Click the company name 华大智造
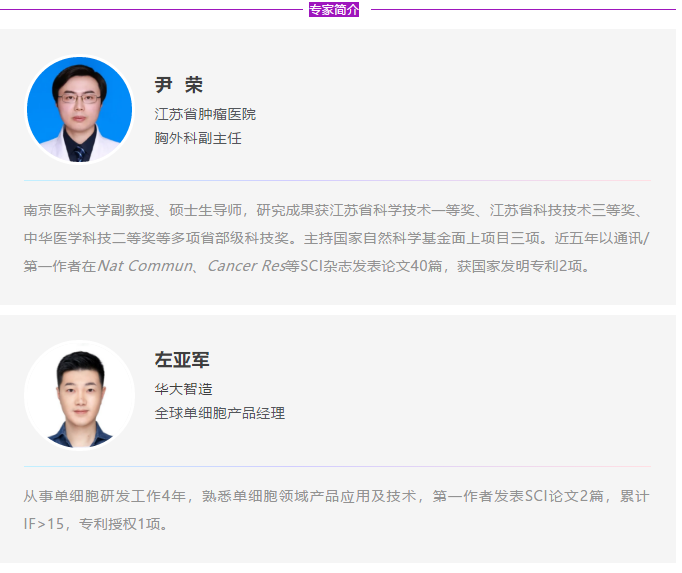The height and width of the screenshot is (573, 682). [184, 389]
